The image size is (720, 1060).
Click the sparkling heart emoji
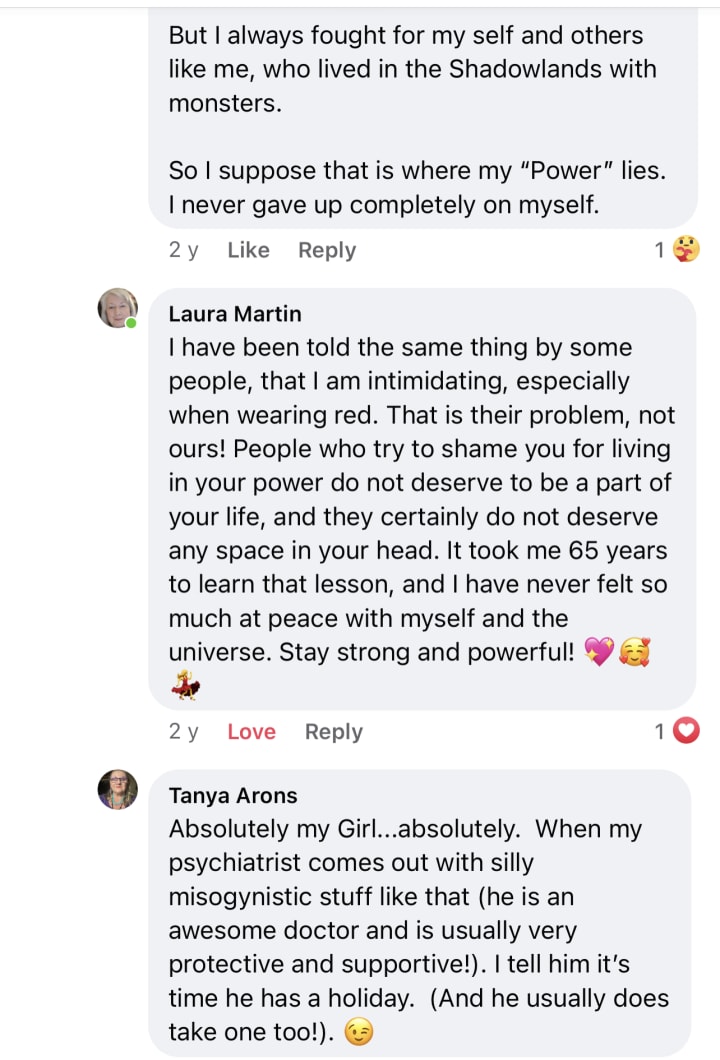(x=599, y=653)
